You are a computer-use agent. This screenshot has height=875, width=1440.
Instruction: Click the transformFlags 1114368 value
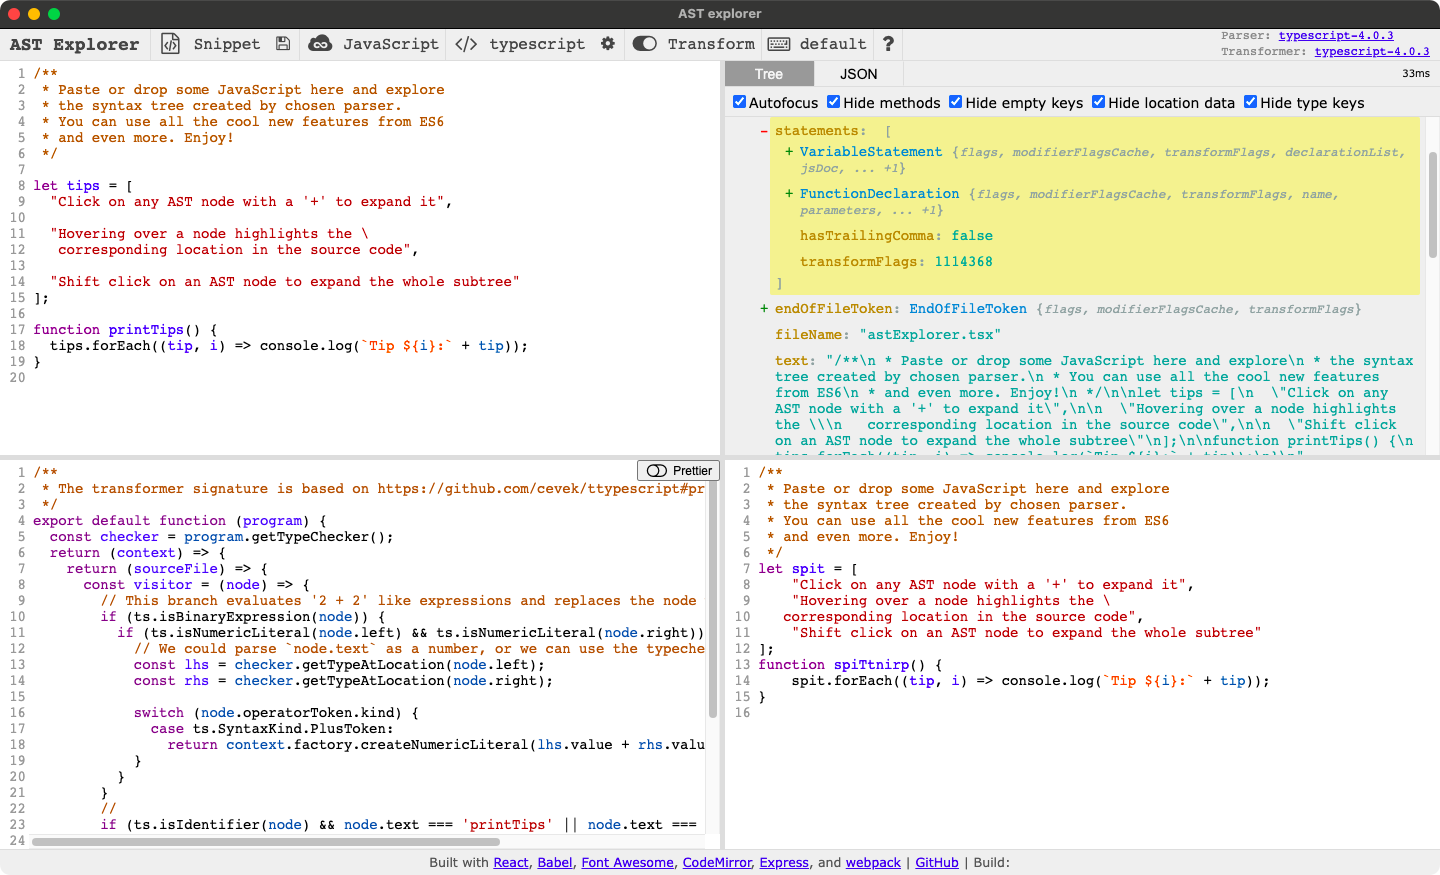pyautogui.click(x=964, y=262)
